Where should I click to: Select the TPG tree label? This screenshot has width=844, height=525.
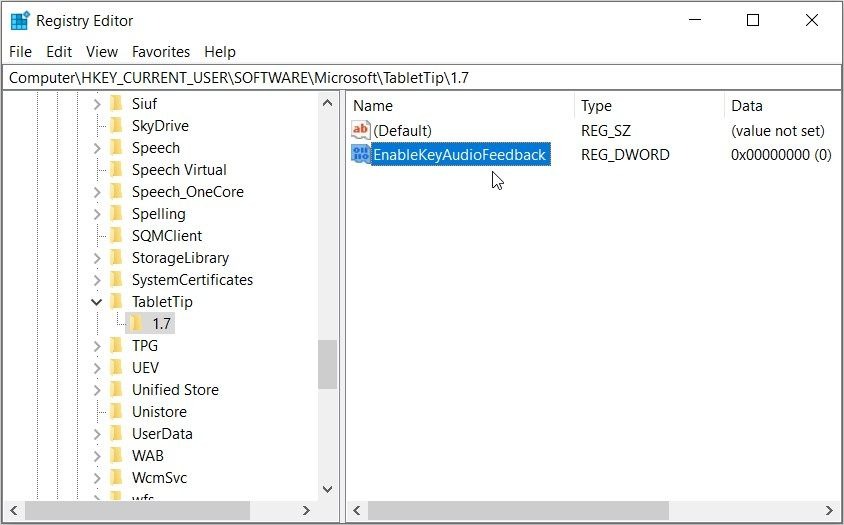pos(145,345)
